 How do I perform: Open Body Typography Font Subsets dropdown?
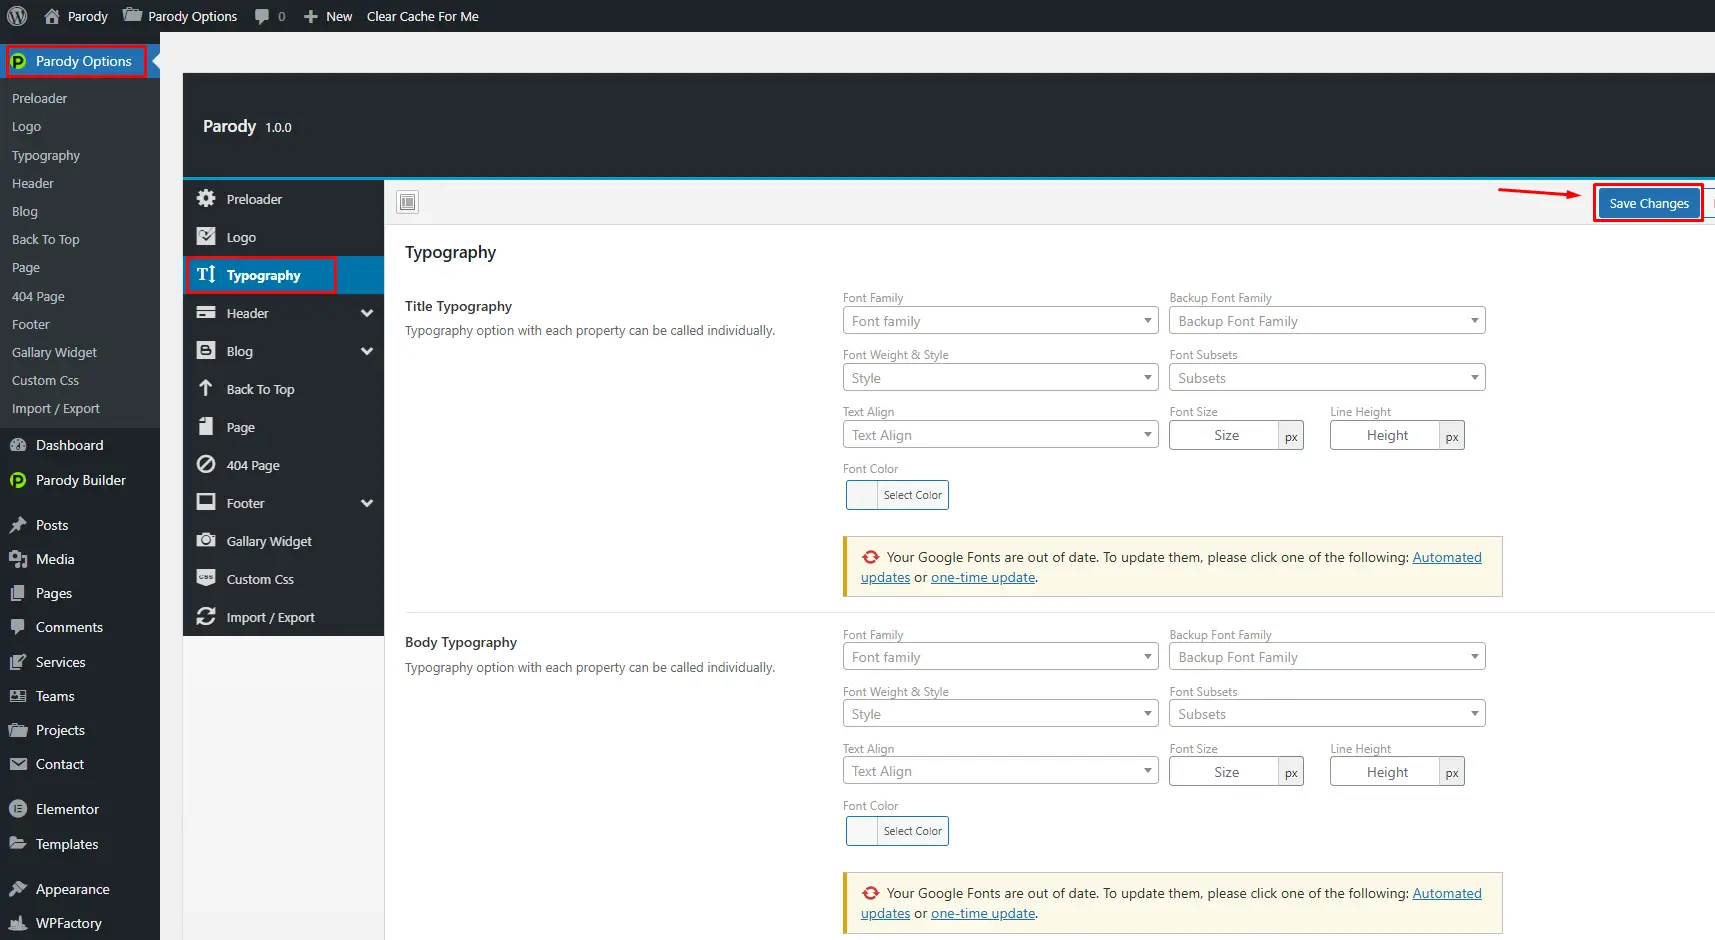(x=1327, y=714)
